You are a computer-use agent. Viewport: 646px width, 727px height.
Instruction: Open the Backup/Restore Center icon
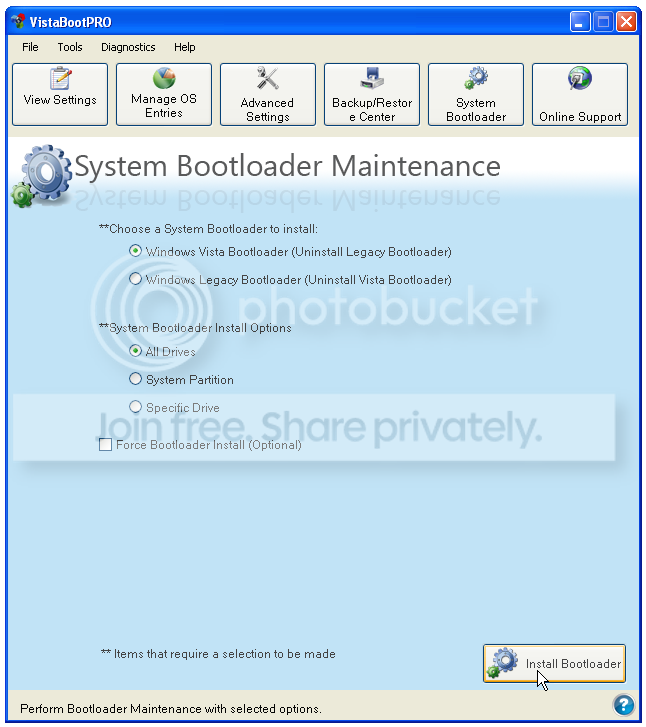pos(372,80)
